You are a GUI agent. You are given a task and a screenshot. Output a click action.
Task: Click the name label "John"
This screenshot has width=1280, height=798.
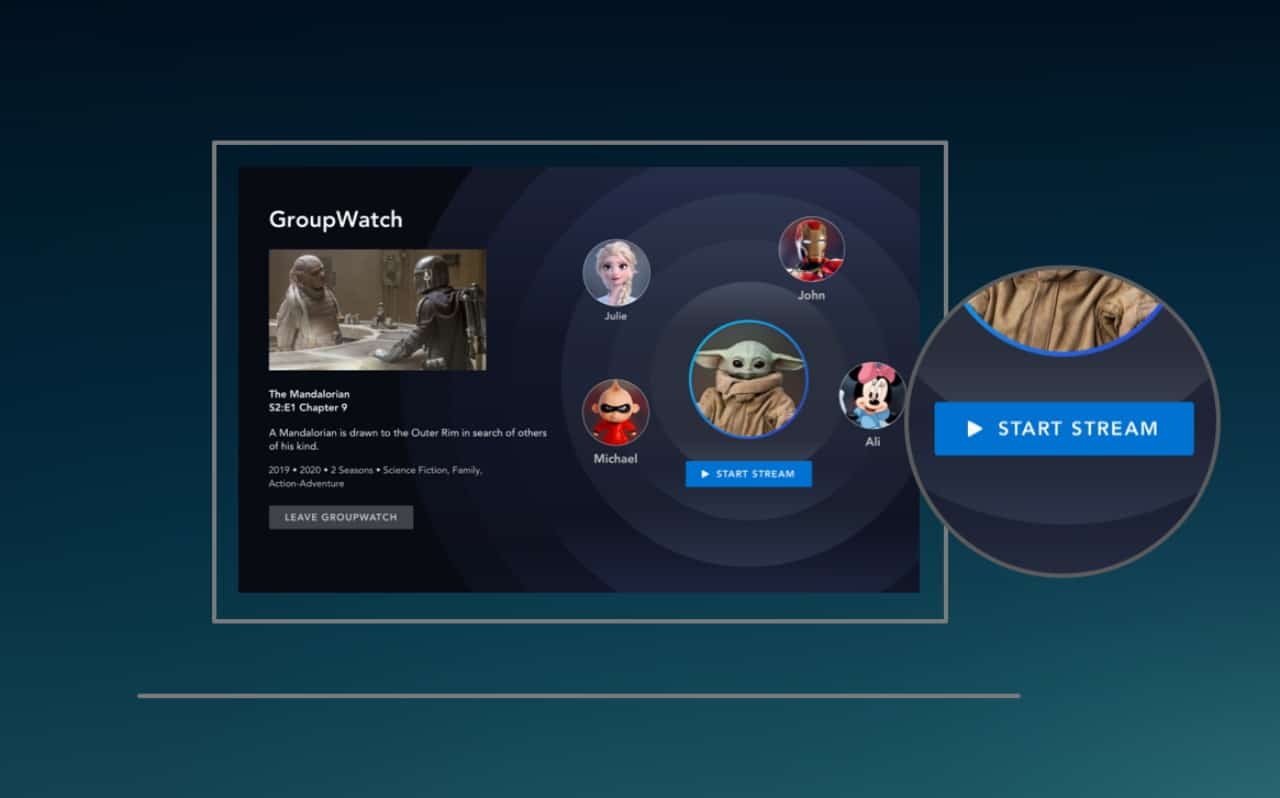coord(811,295)
